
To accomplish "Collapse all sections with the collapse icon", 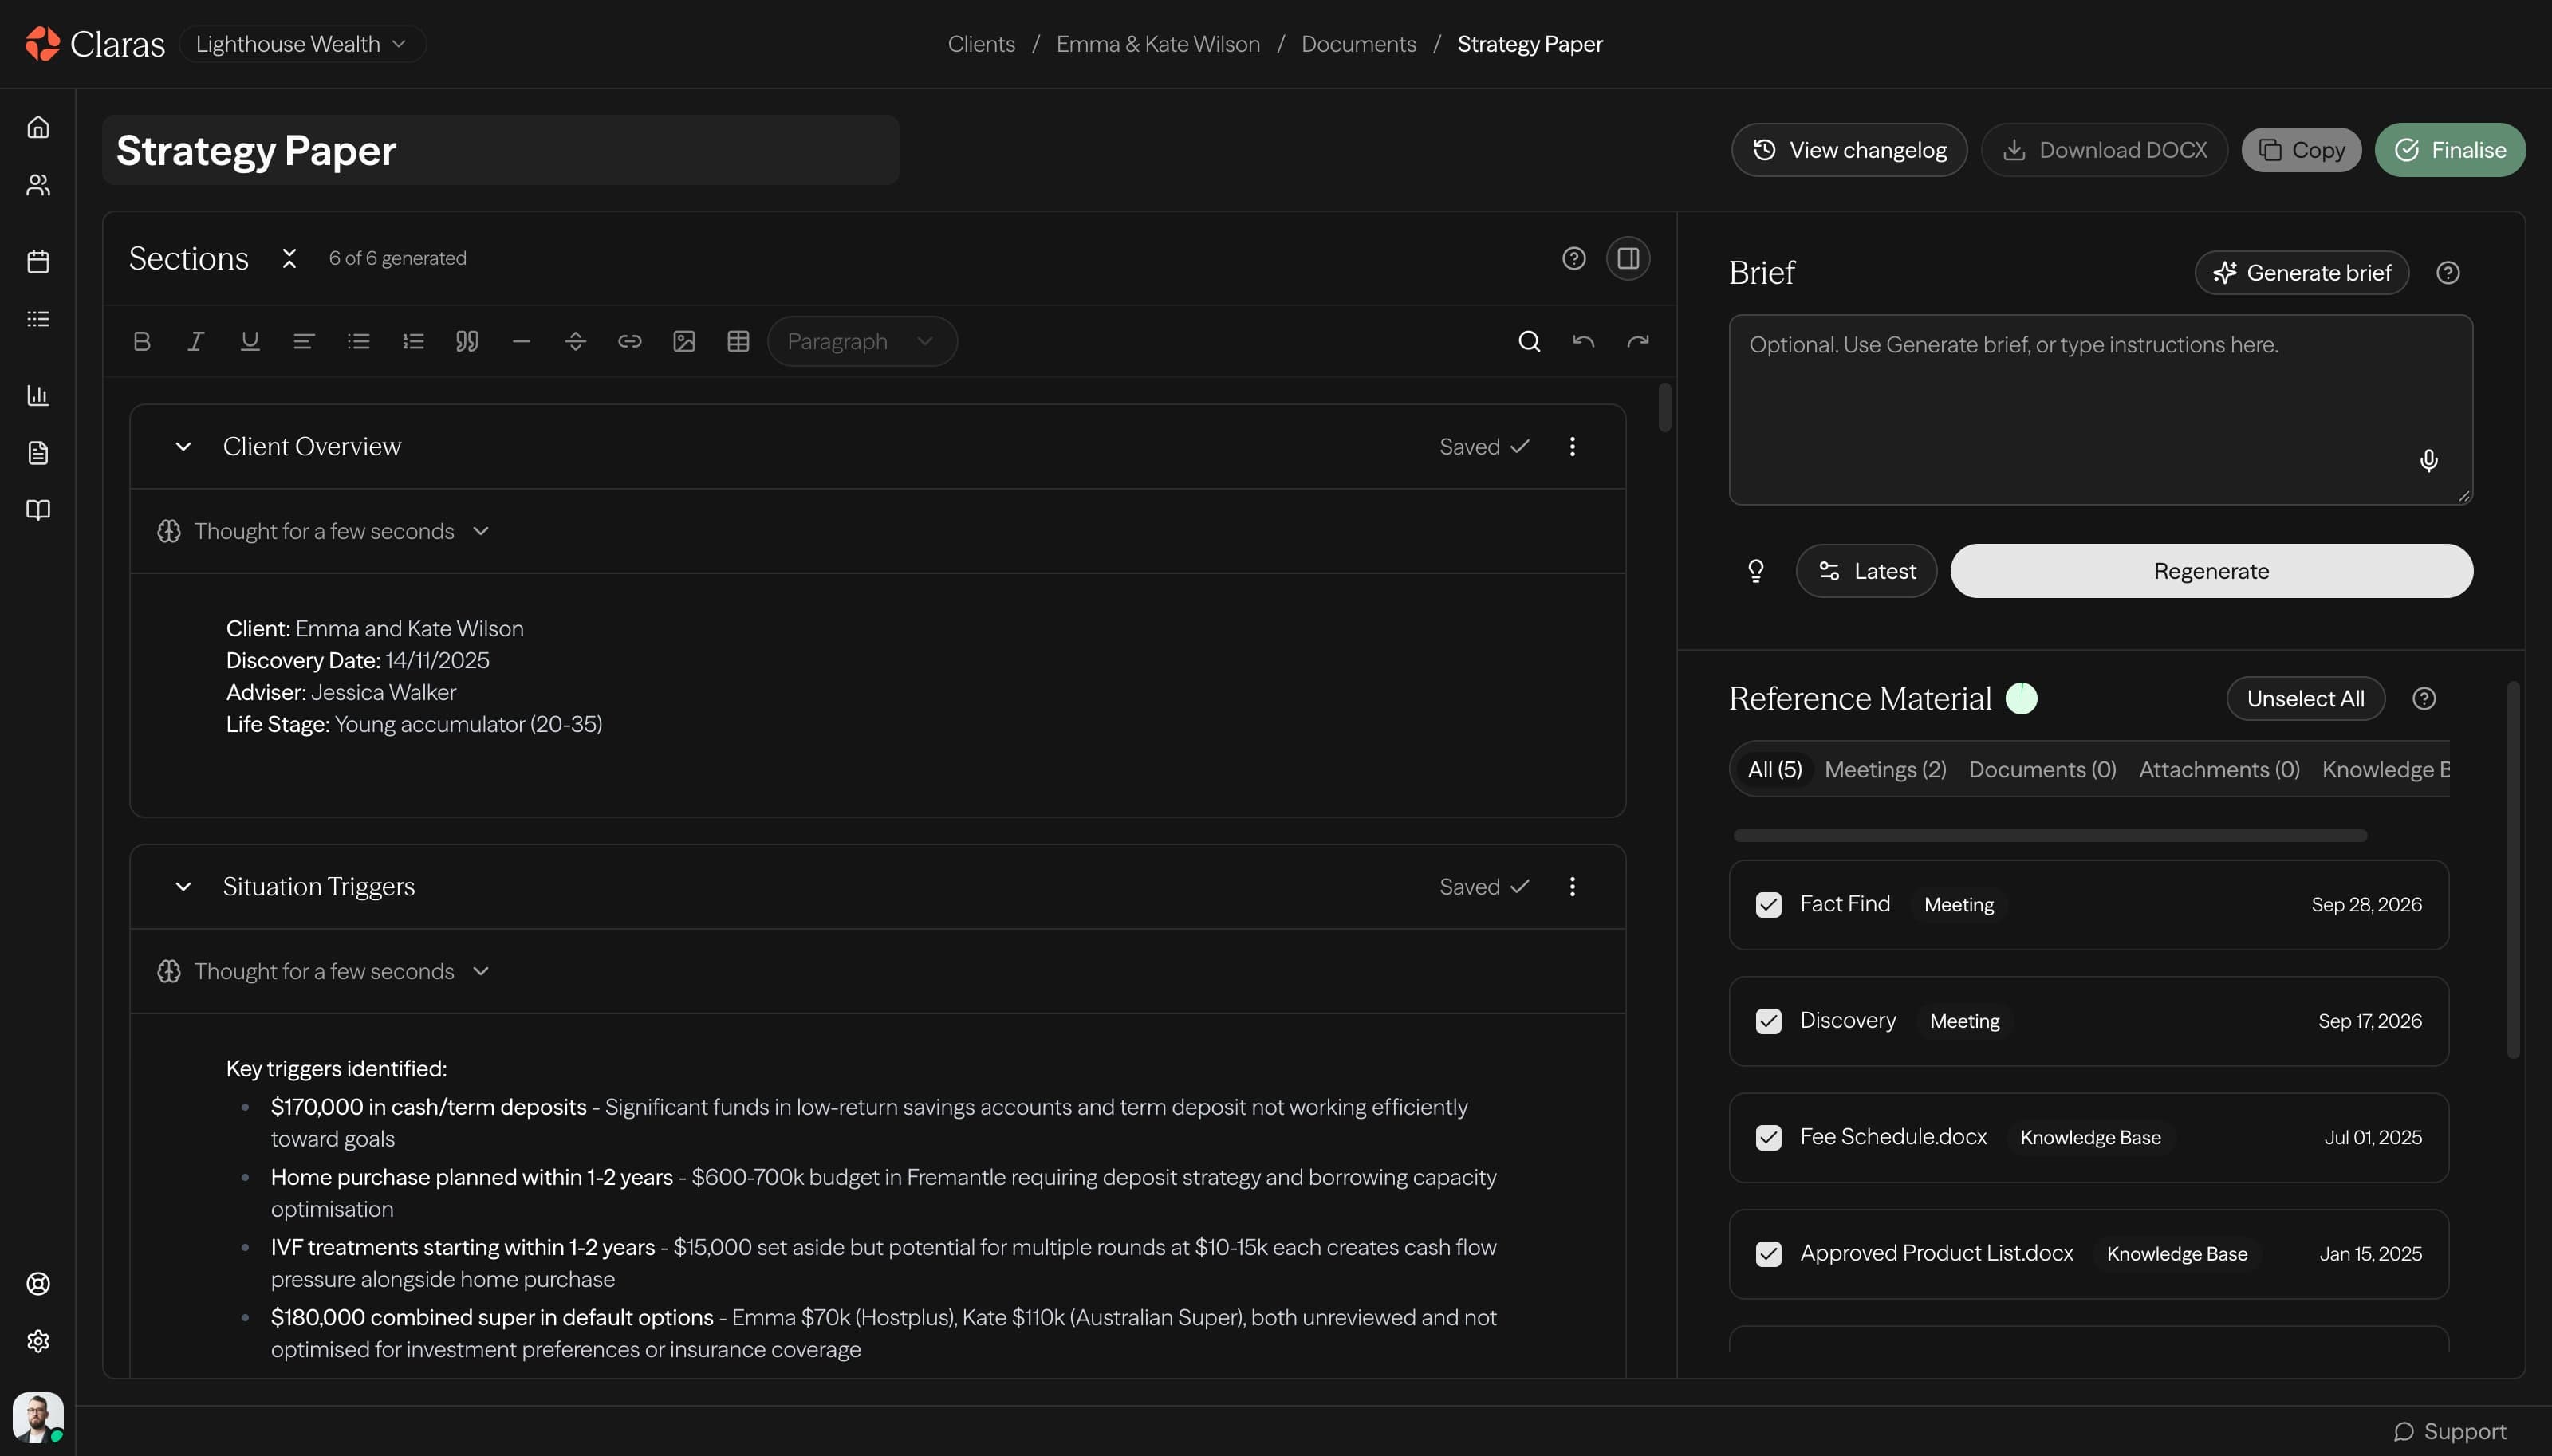I will [289, 259].
